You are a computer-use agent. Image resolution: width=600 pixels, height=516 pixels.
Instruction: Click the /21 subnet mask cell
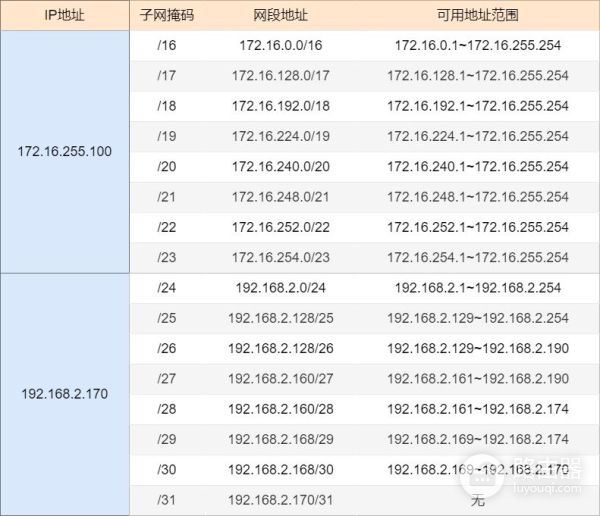point(166,197)
